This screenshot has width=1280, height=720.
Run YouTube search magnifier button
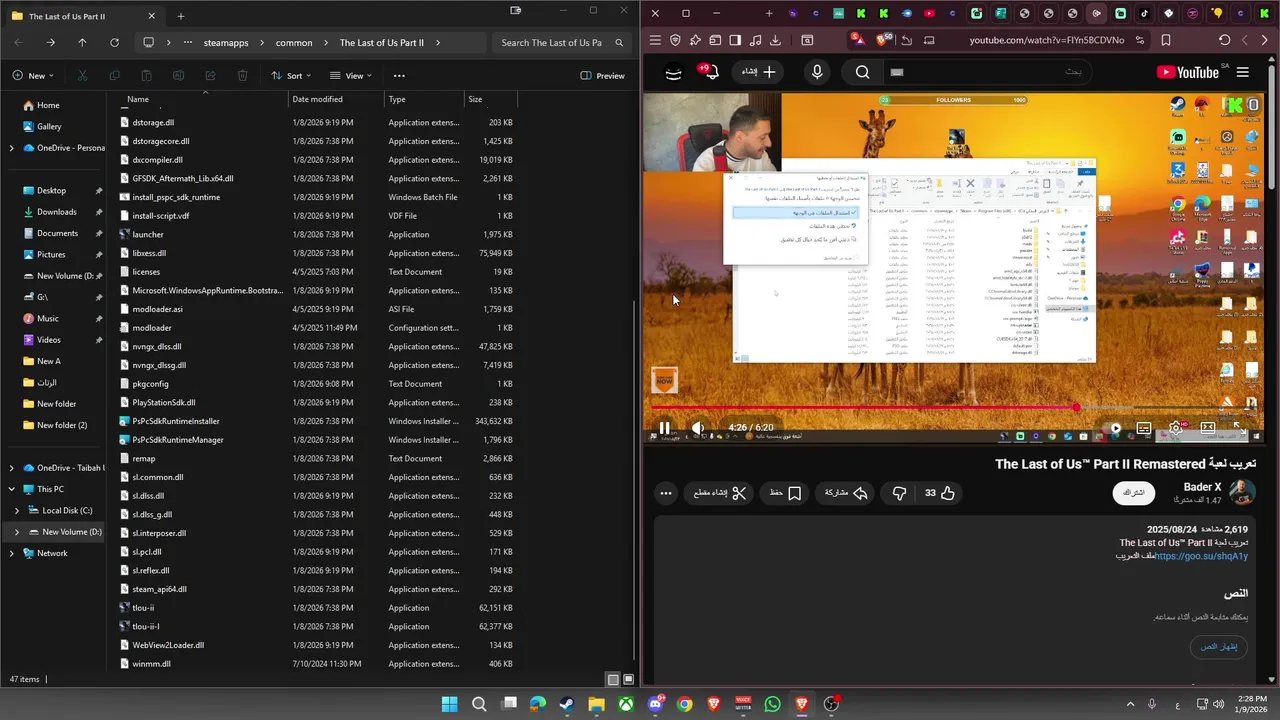(x=863, y=72)
